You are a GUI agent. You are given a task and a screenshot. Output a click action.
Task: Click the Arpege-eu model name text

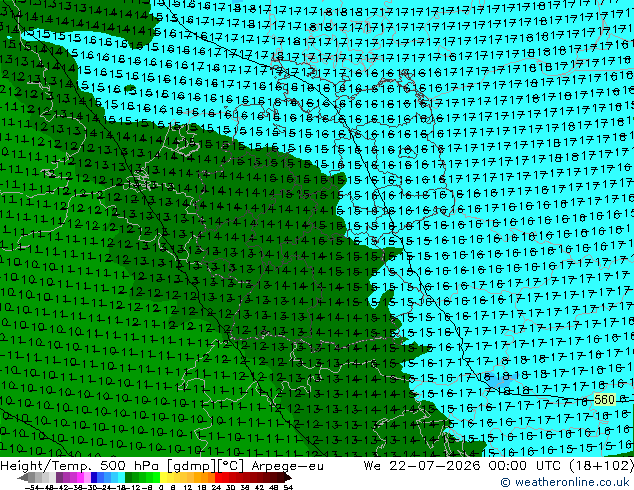pos(287,466)
